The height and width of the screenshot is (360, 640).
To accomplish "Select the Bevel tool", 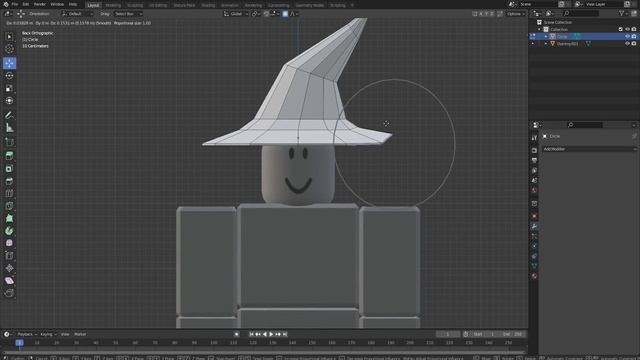I will (x=9, y=181).
